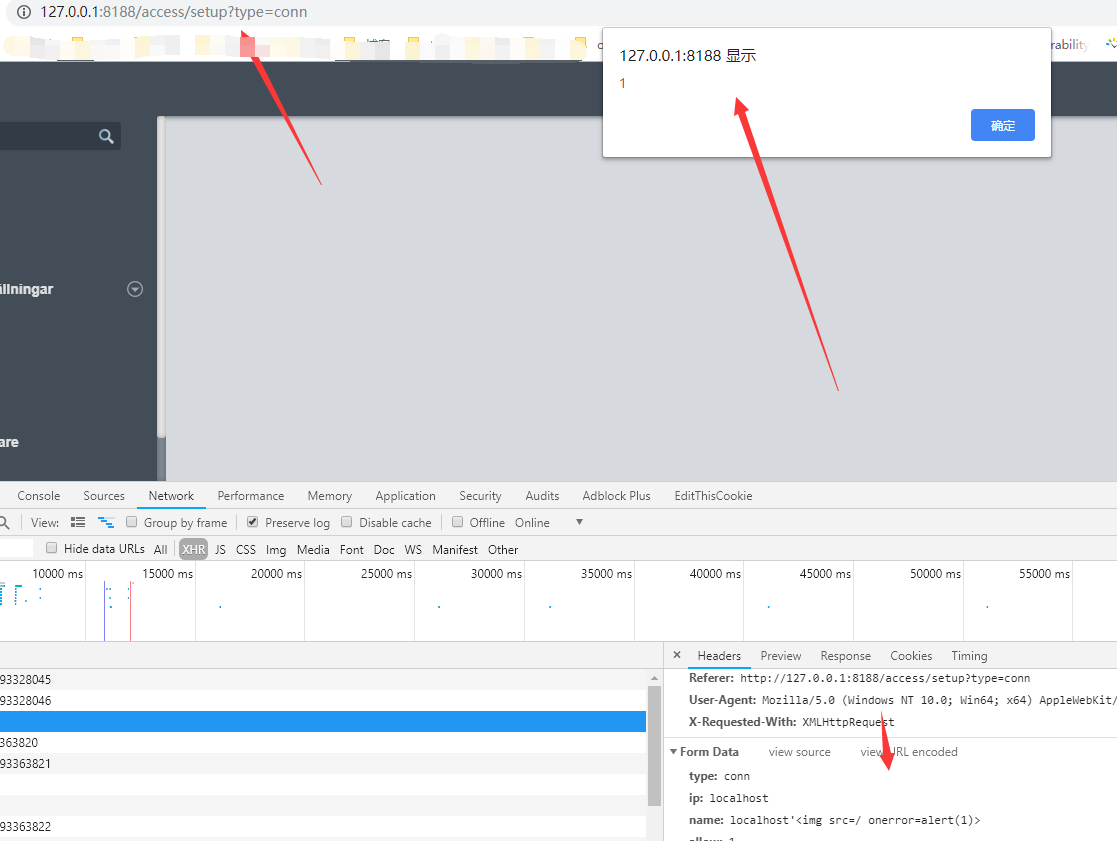This screenshot has width=1117, height=841.
Task: Uncheck the Preserve log checkbox
Action: tap(253, 522)
